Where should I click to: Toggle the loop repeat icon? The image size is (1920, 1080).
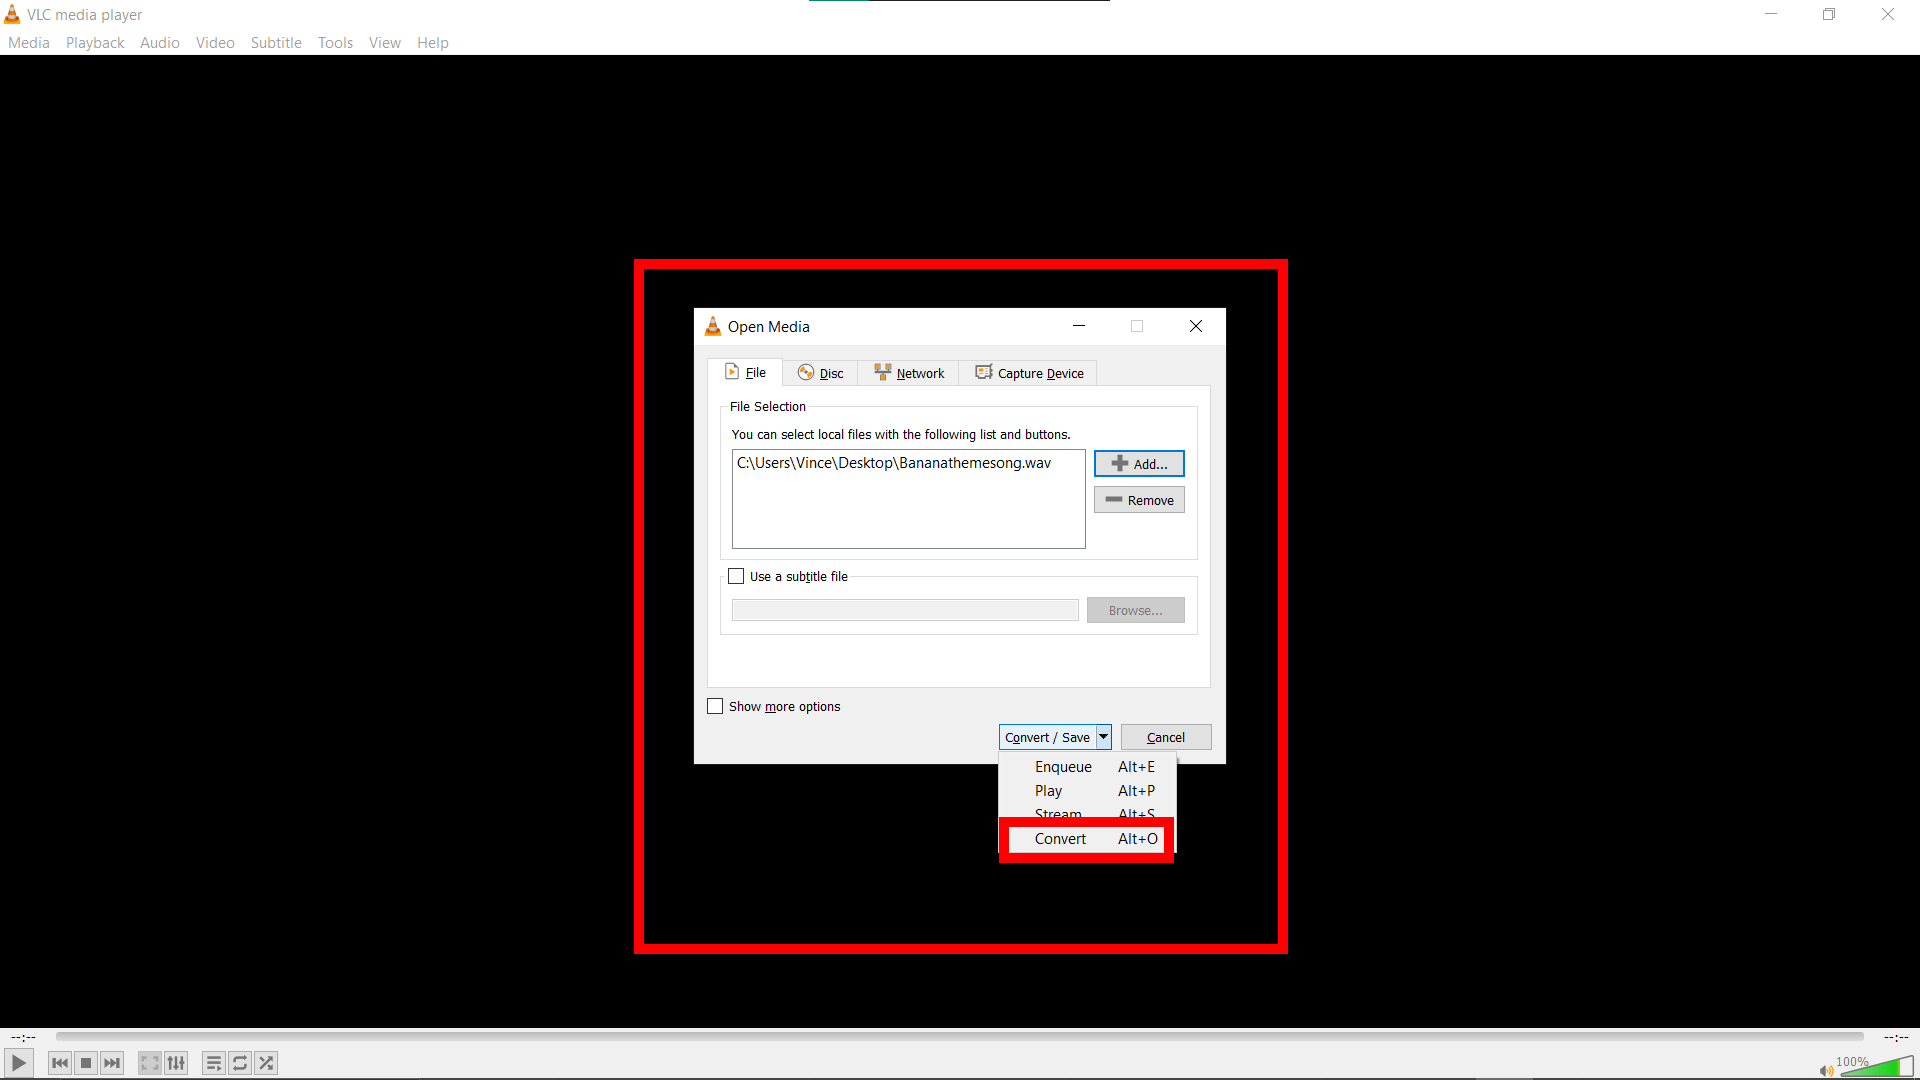(x=240, y=1063)
